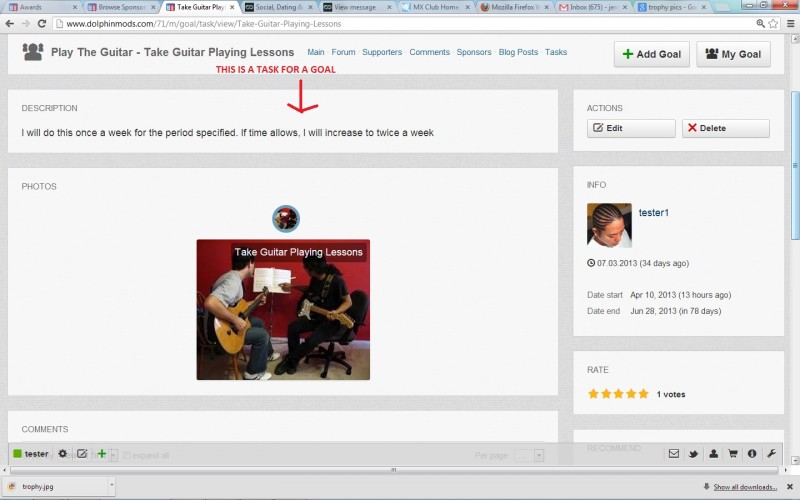The height and width of the screenshot is (500, 800).
Task: Click the wrench tools icon in bottom toolbar
Action: tap(771, 454)
